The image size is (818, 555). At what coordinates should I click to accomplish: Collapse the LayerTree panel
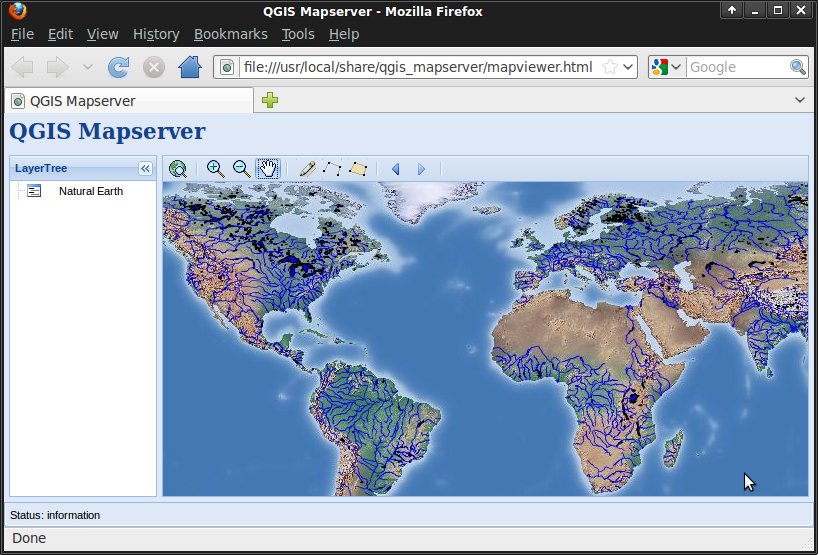[145, 168]
